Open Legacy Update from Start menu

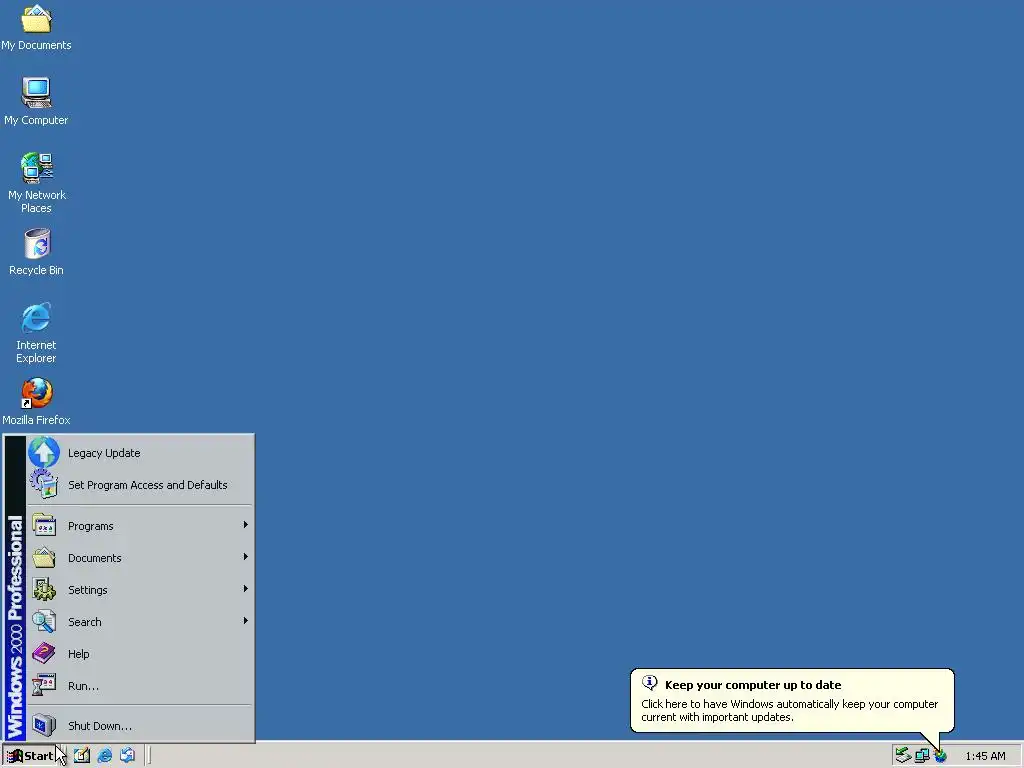(140, 453)
